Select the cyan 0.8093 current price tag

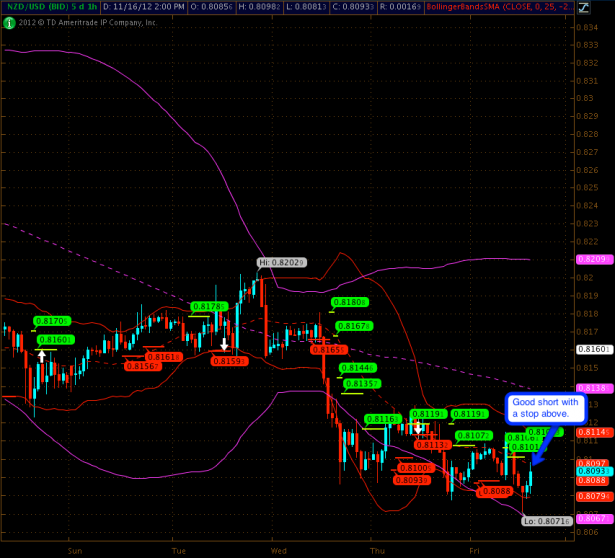(594, 470)
